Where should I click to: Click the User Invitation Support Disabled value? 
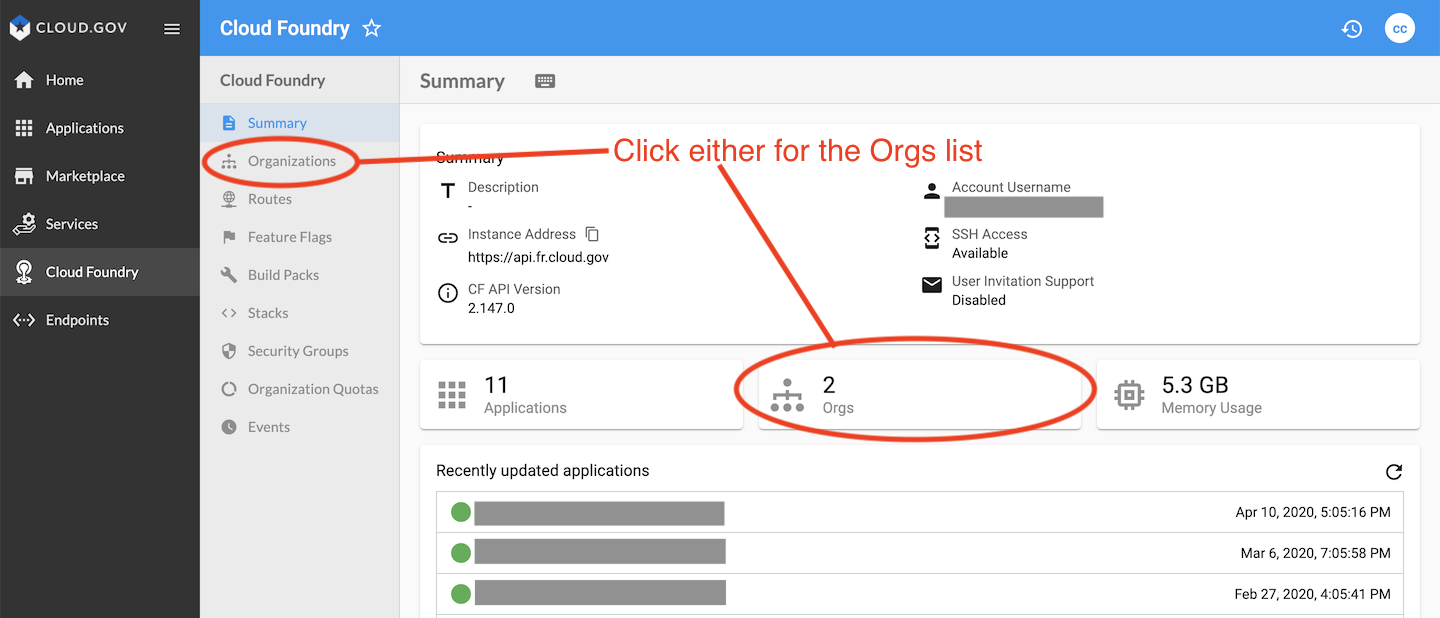coord(979,300)
